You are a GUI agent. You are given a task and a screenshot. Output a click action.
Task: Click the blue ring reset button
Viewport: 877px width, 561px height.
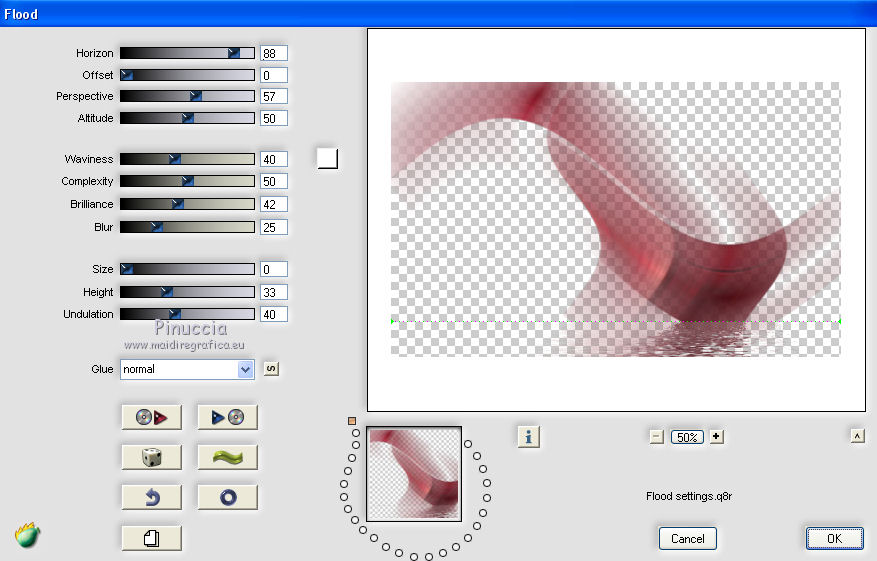pos(228,497)
